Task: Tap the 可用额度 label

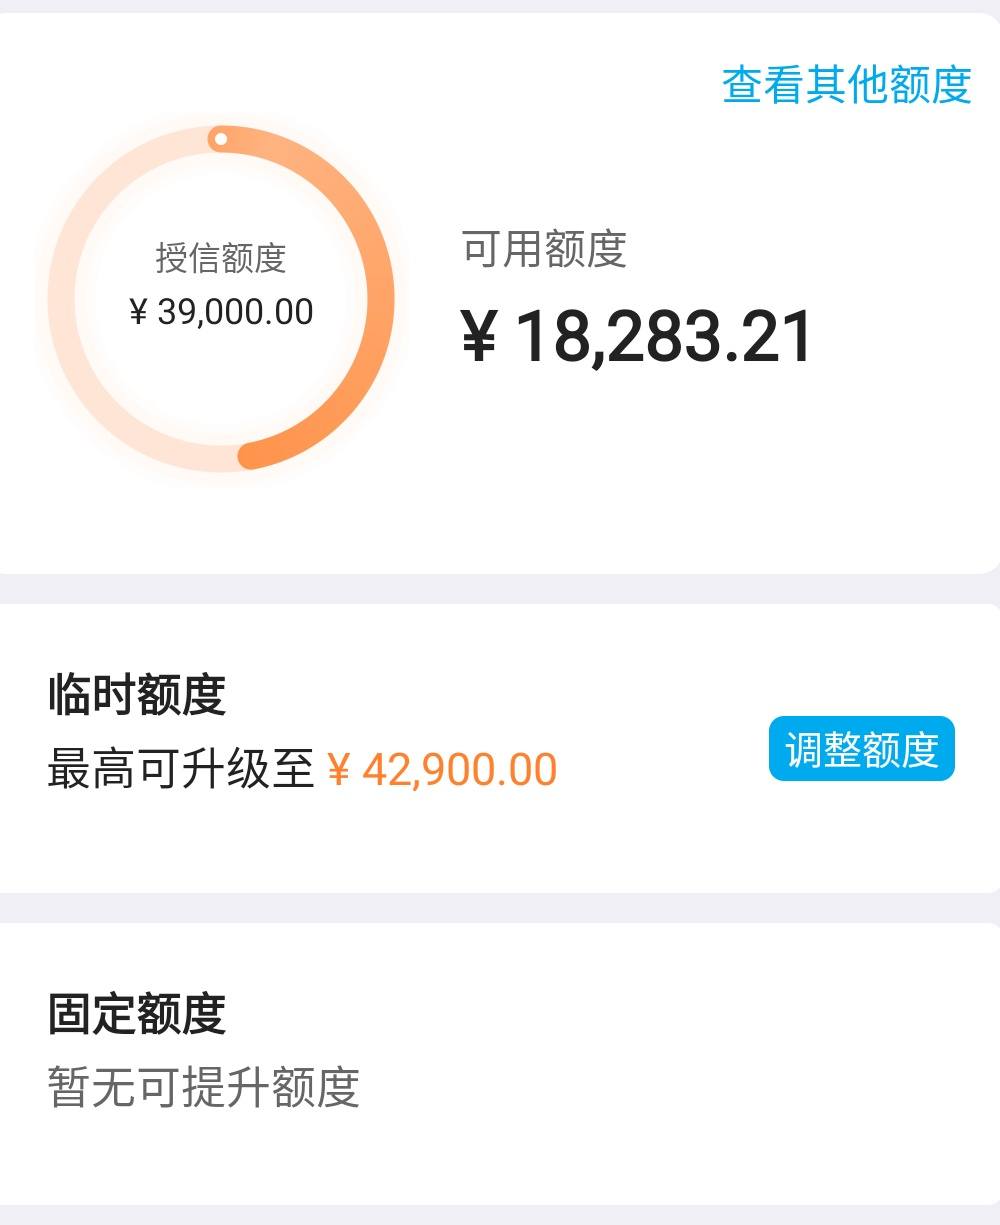Action: click(544, 248)
